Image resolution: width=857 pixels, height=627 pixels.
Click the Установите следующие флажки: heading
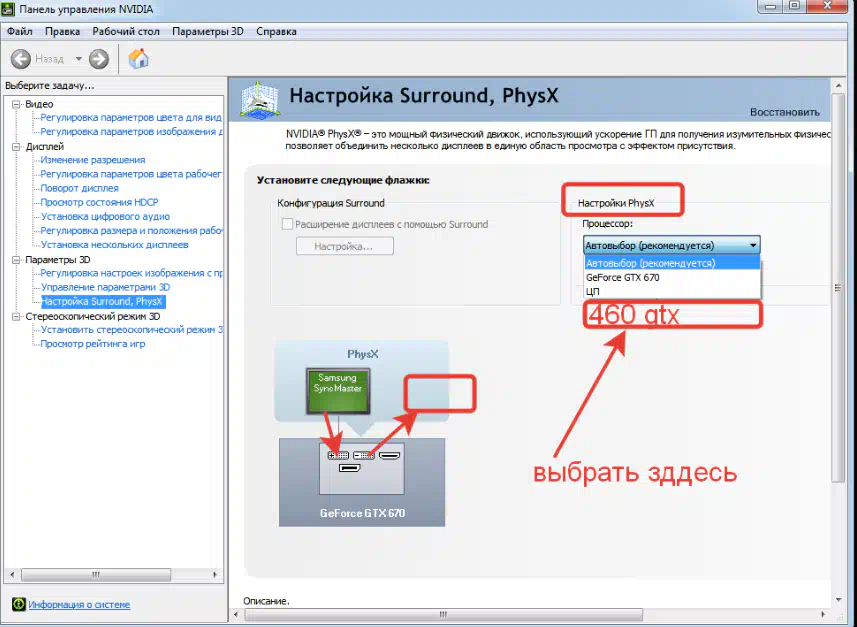tap(343, 180)
